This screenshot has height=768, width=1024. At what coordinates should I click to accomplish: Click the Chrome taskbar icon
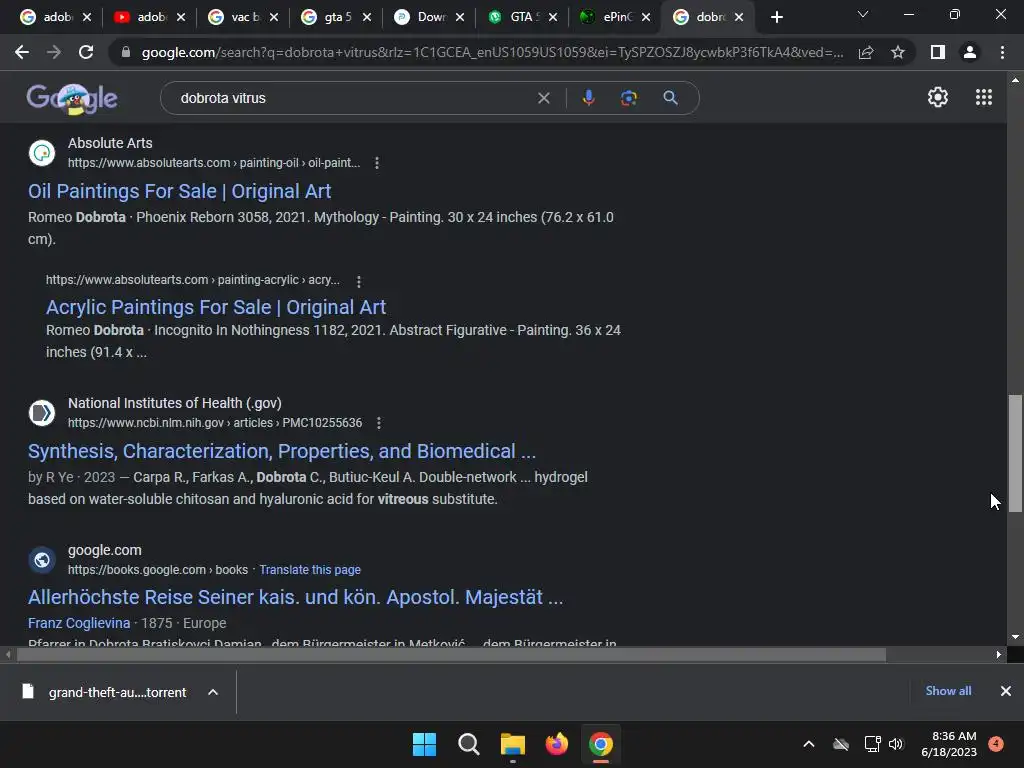click(601, 744)
